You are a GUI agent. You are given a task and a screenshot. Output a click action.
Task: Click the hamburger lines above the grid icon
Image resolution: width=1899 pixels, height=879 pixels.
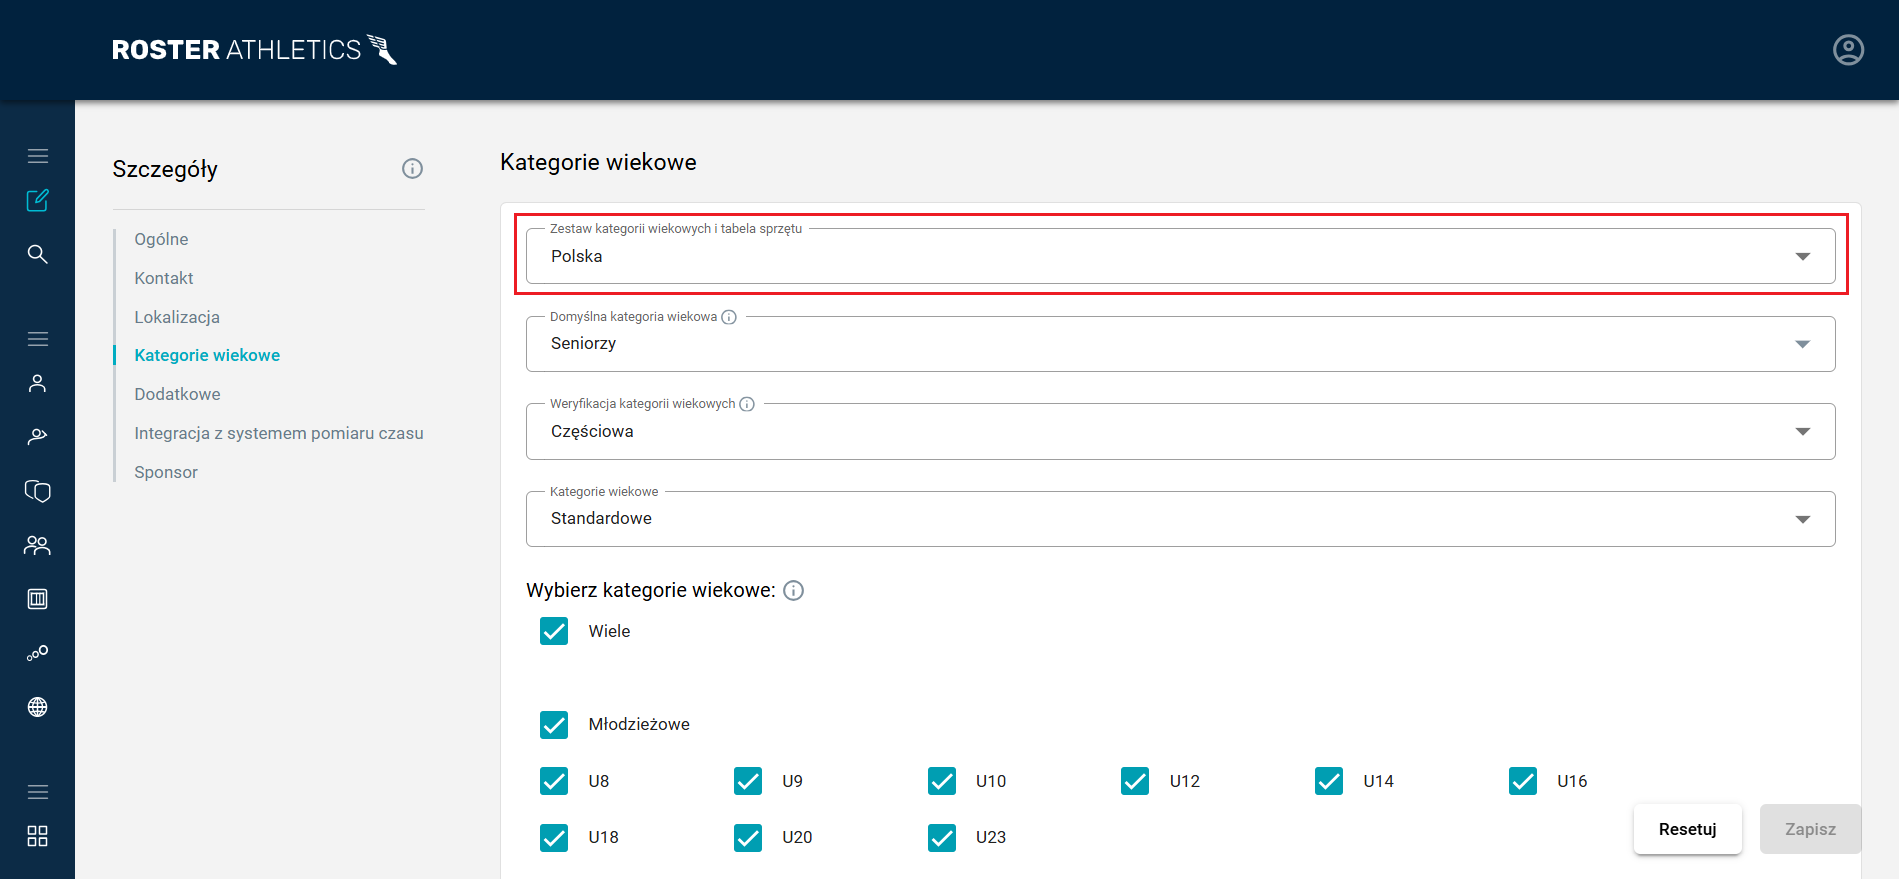[37, 792]
